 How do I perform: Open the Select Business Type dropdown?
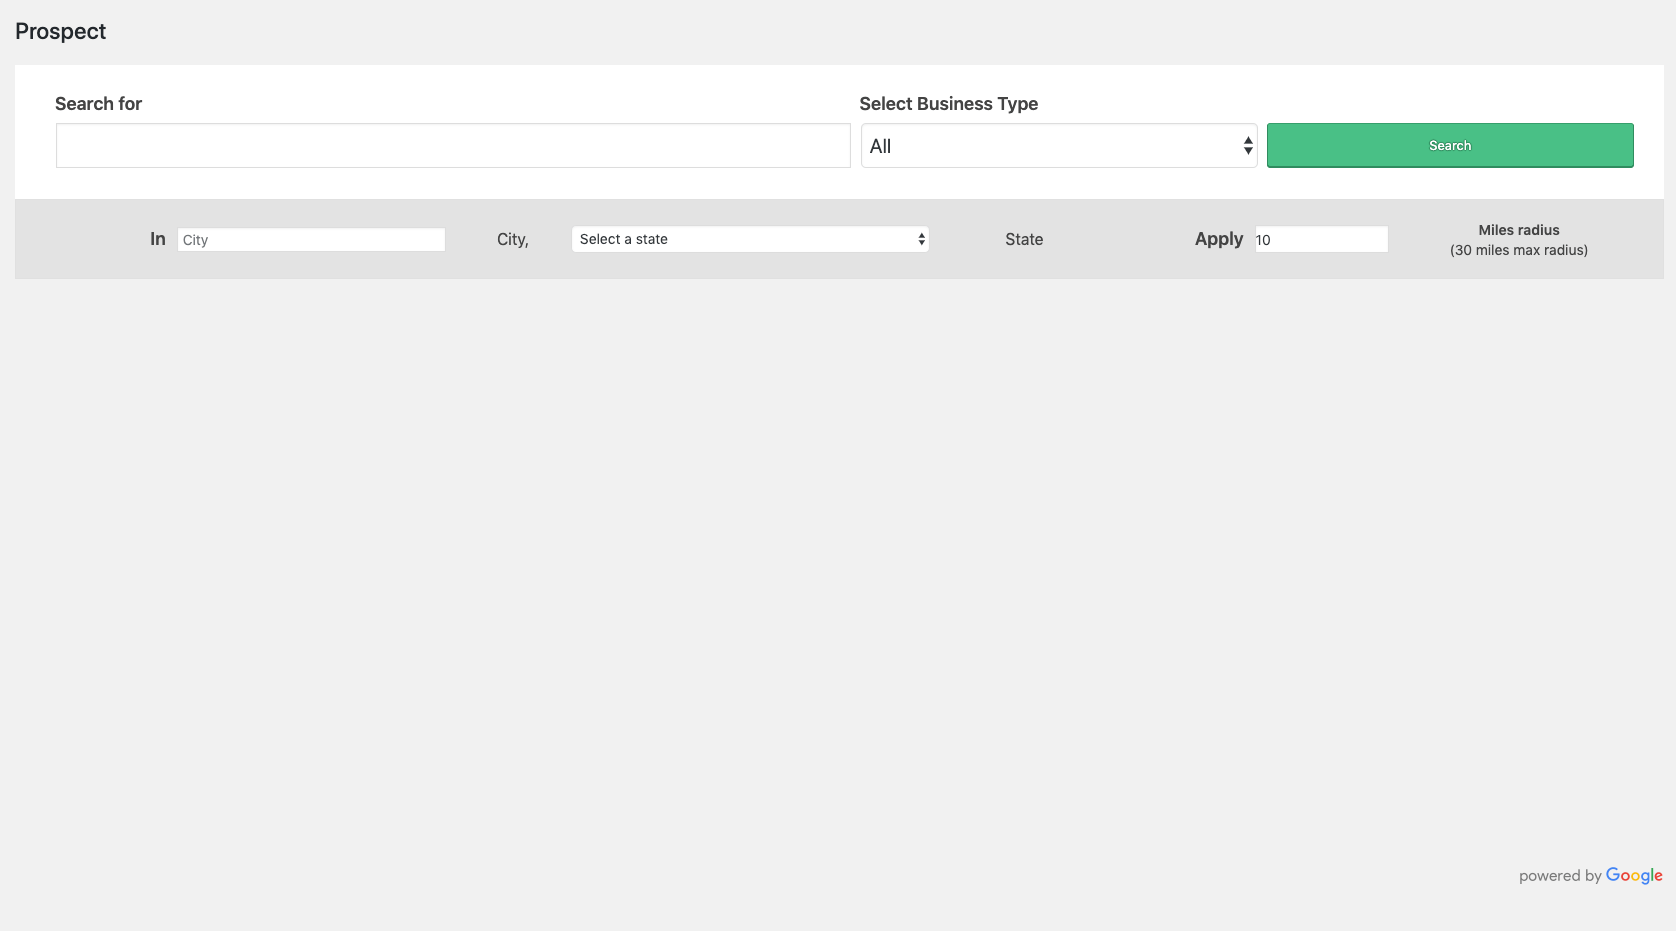(1059, 146)
